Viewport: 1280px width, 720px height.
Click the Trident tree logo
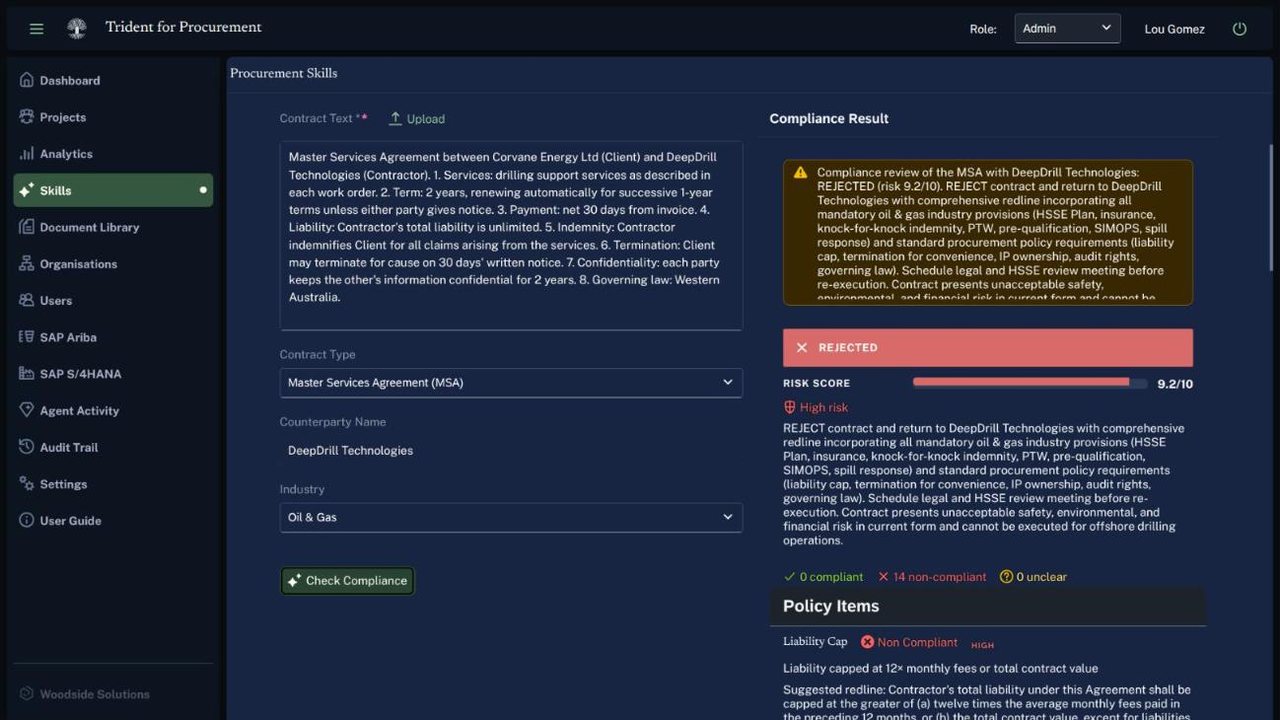pyautogui.click(x=76, y=28)
